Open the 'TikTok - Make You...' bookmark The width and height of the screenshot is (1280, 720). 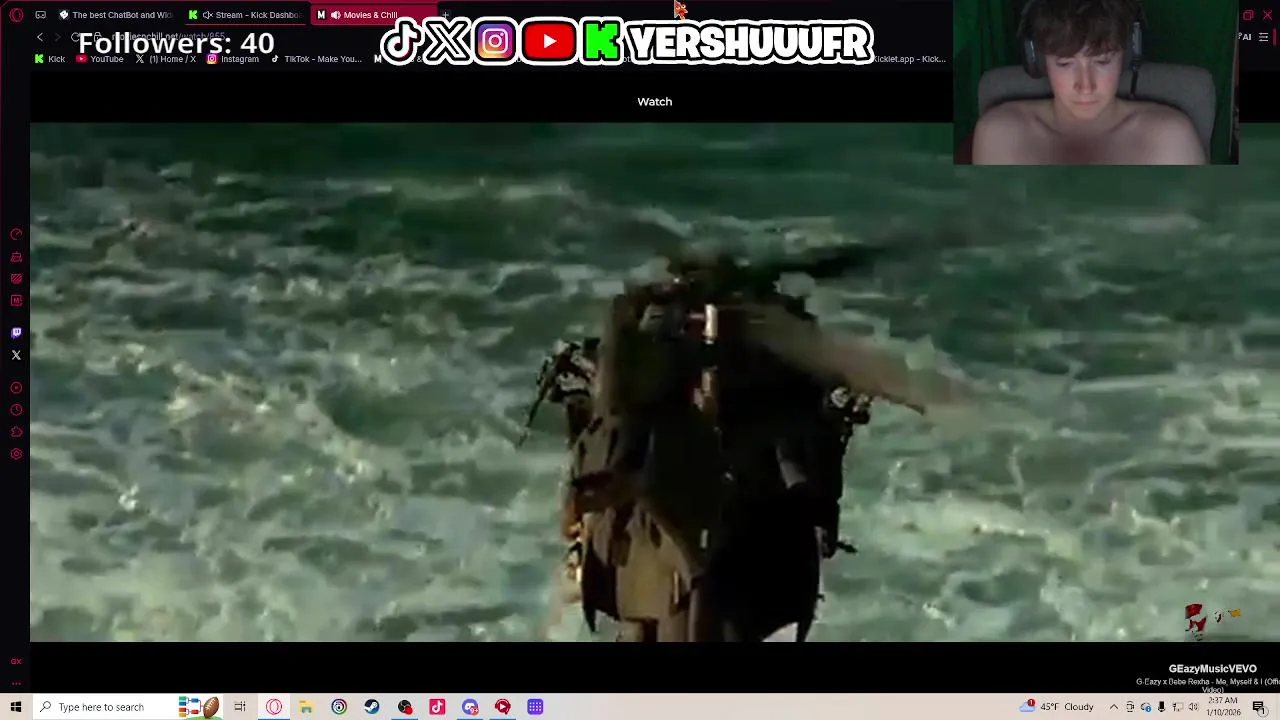pos(316,59)
